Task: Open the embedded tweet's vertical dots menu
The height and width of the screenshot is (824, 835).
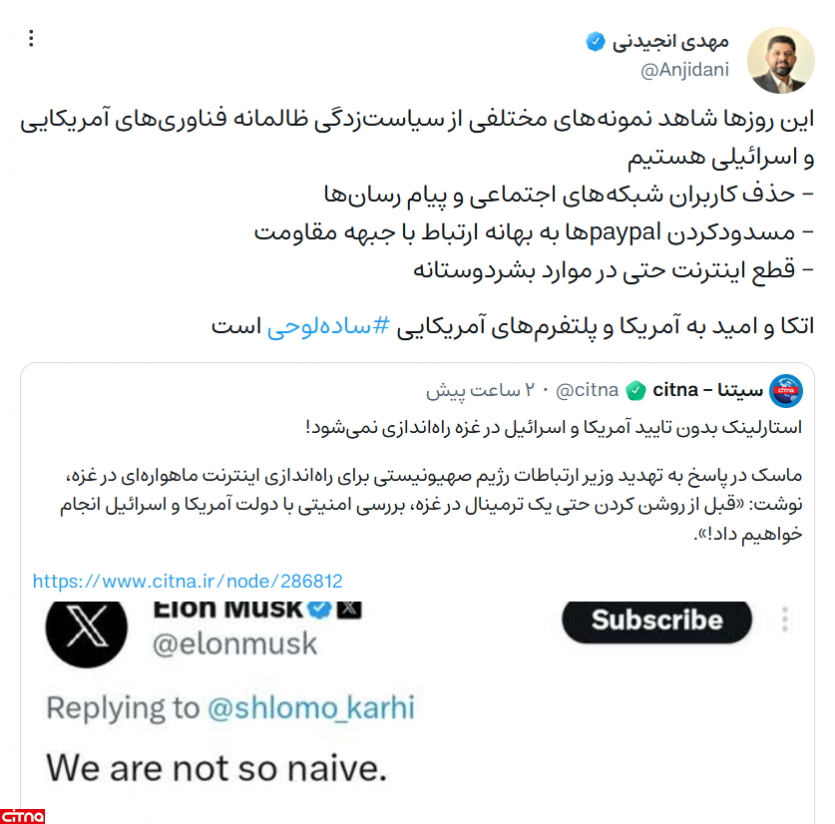Action: 786,620
